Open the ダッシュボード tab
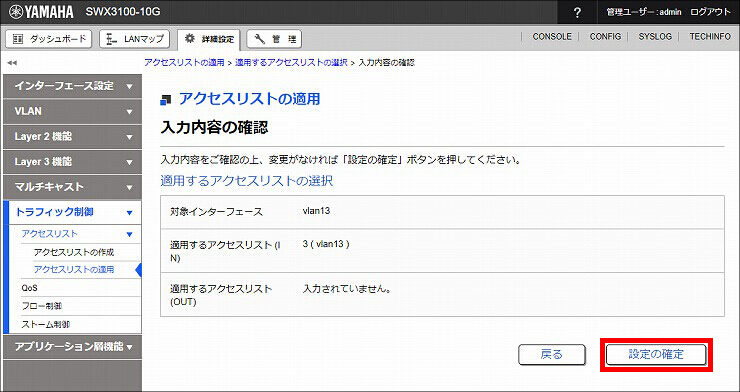The height and width of the screenshot is (392, 740). pos(49,39)
